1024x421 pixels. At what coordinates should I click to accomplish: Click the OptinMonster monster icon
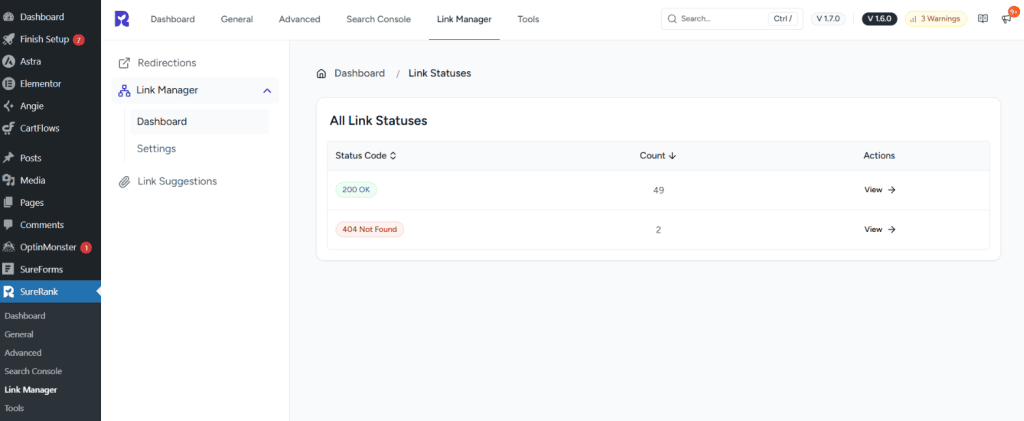pyautogui.click(x=8, y=247)
